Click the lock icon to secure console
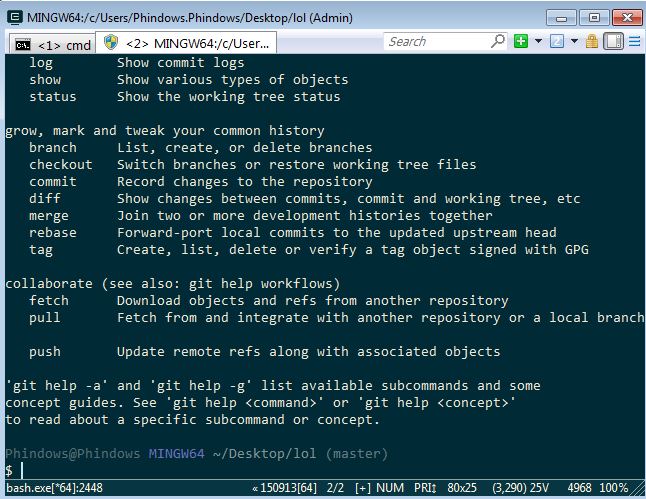Screen dimensions: 646x499 pyautogui.click(x=592, y=41)
